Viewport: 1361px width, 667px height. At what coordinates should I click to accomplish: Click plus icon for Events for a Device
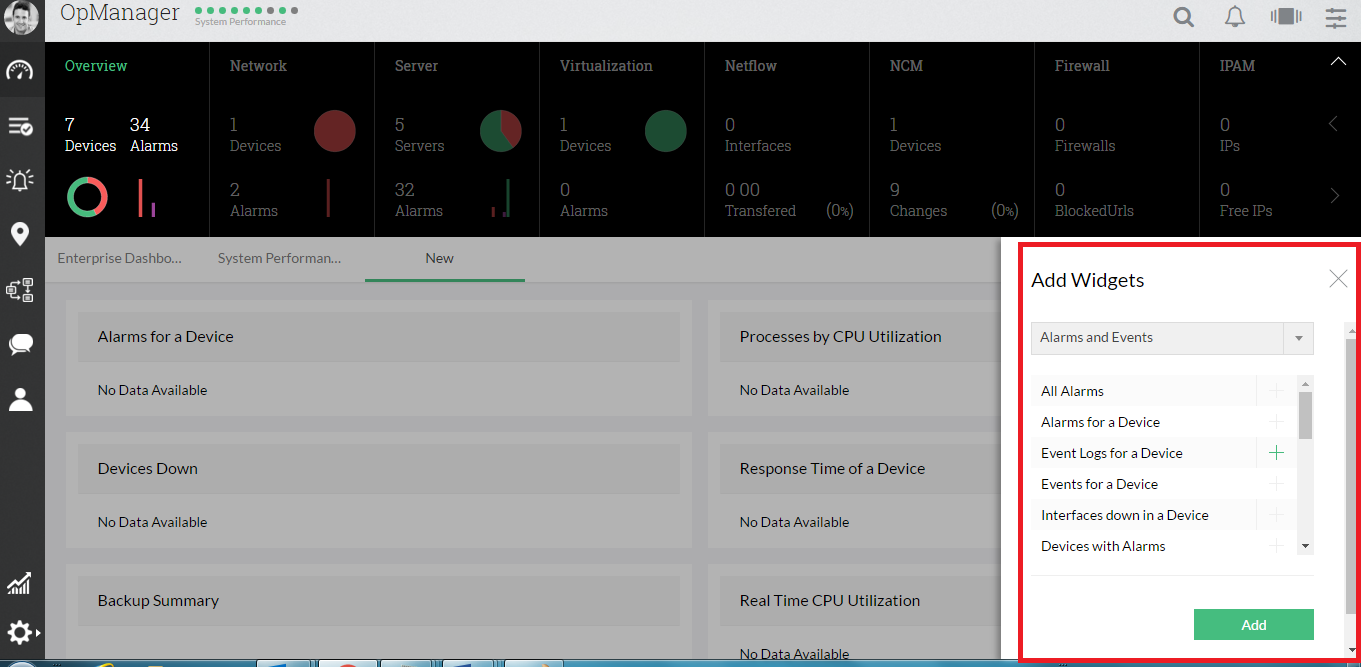pyautogui.click(x=1276, y=484)
